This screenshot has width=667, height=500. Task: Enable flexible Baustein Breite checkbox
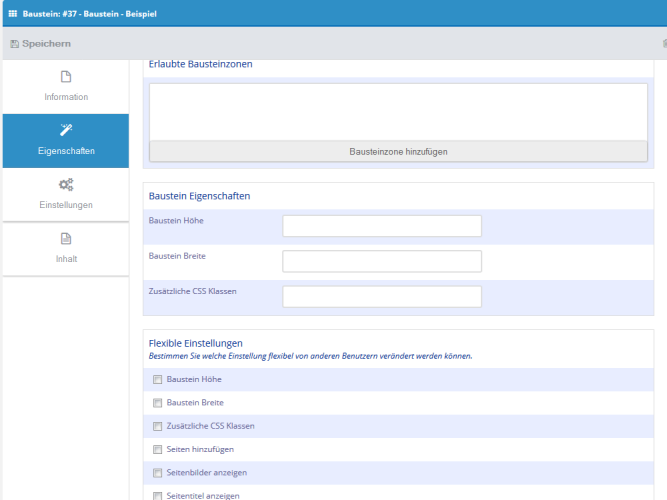tap(158, 403)
